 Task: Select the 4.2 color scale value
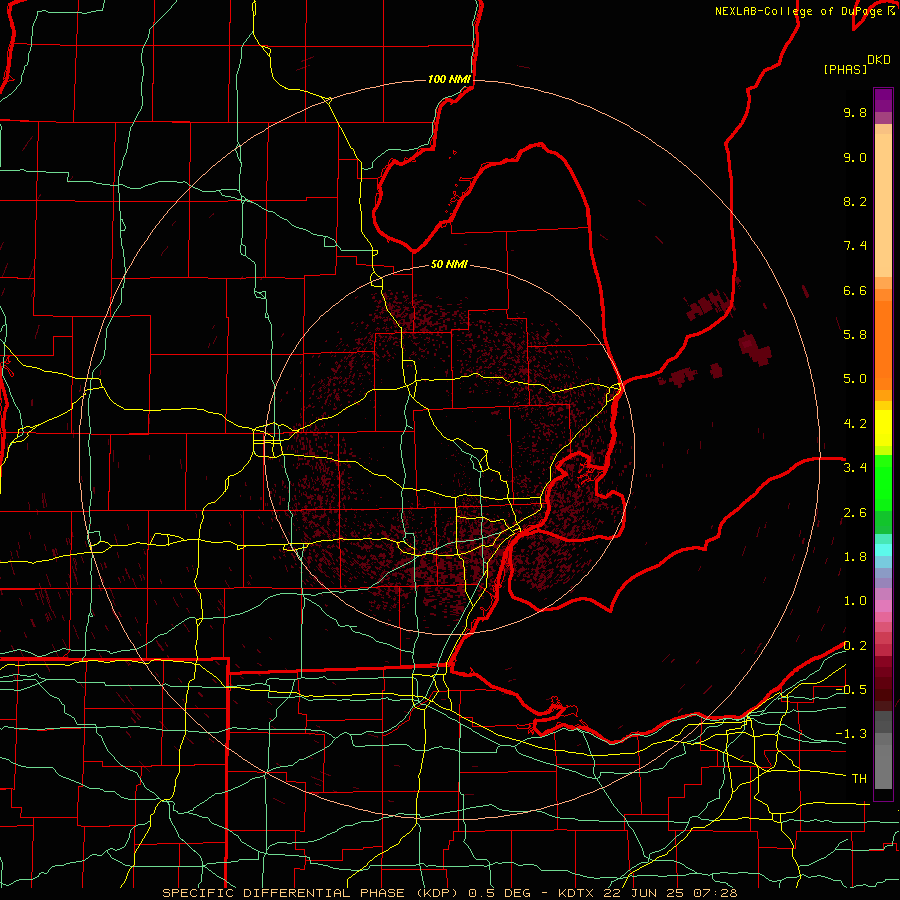tap(855, 424)
